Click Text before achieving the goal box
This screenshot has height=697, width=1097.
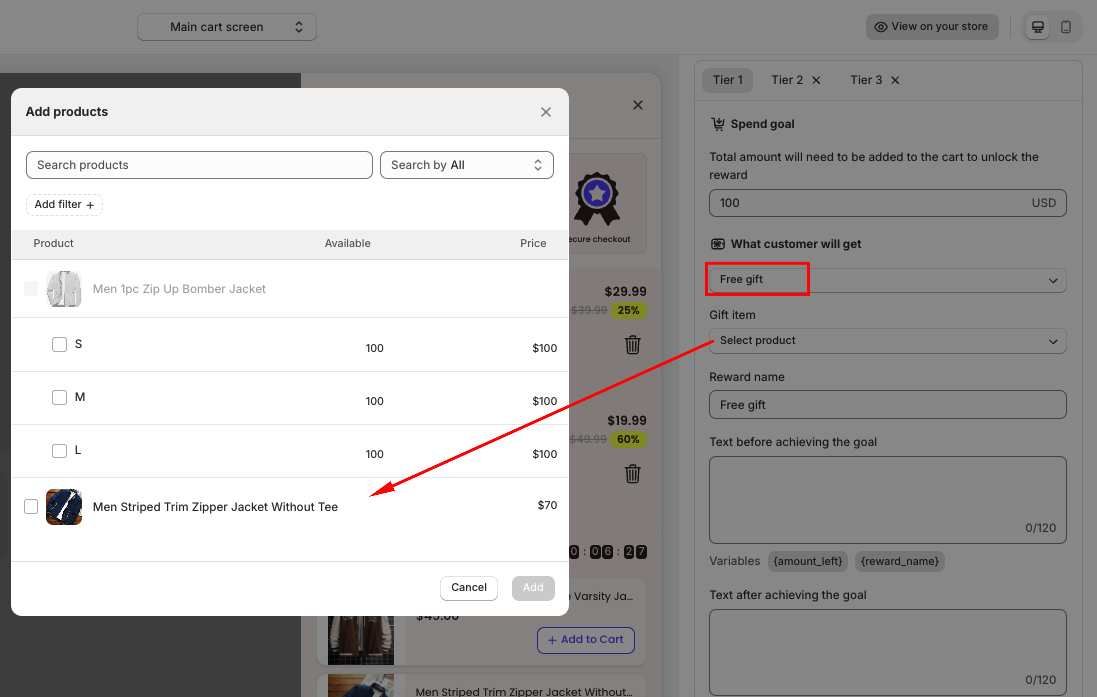pyautogui.click(x=888, y=500)
